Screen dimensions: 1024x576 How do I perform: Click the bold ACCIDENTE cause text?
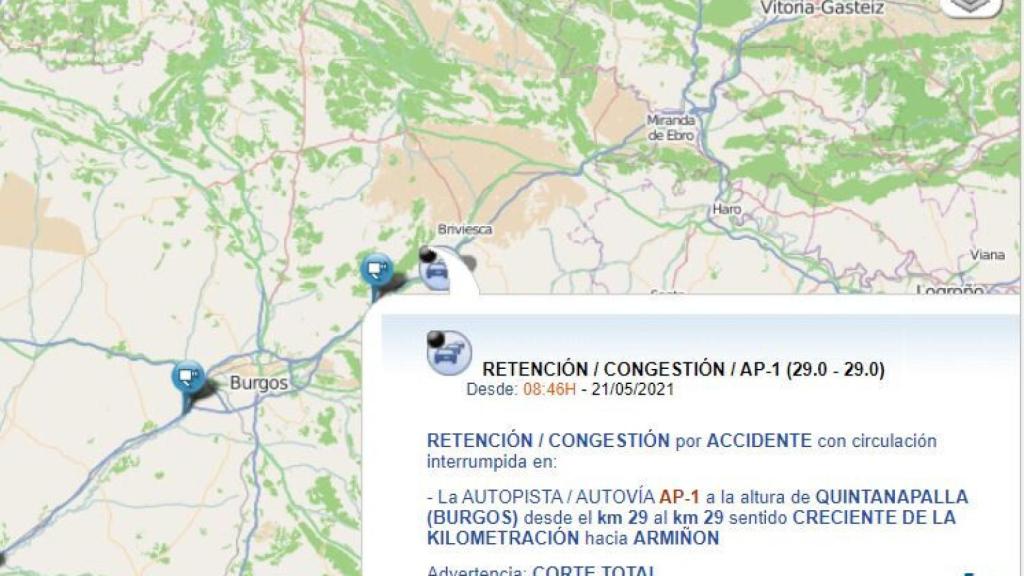click(x=759, y=441)
